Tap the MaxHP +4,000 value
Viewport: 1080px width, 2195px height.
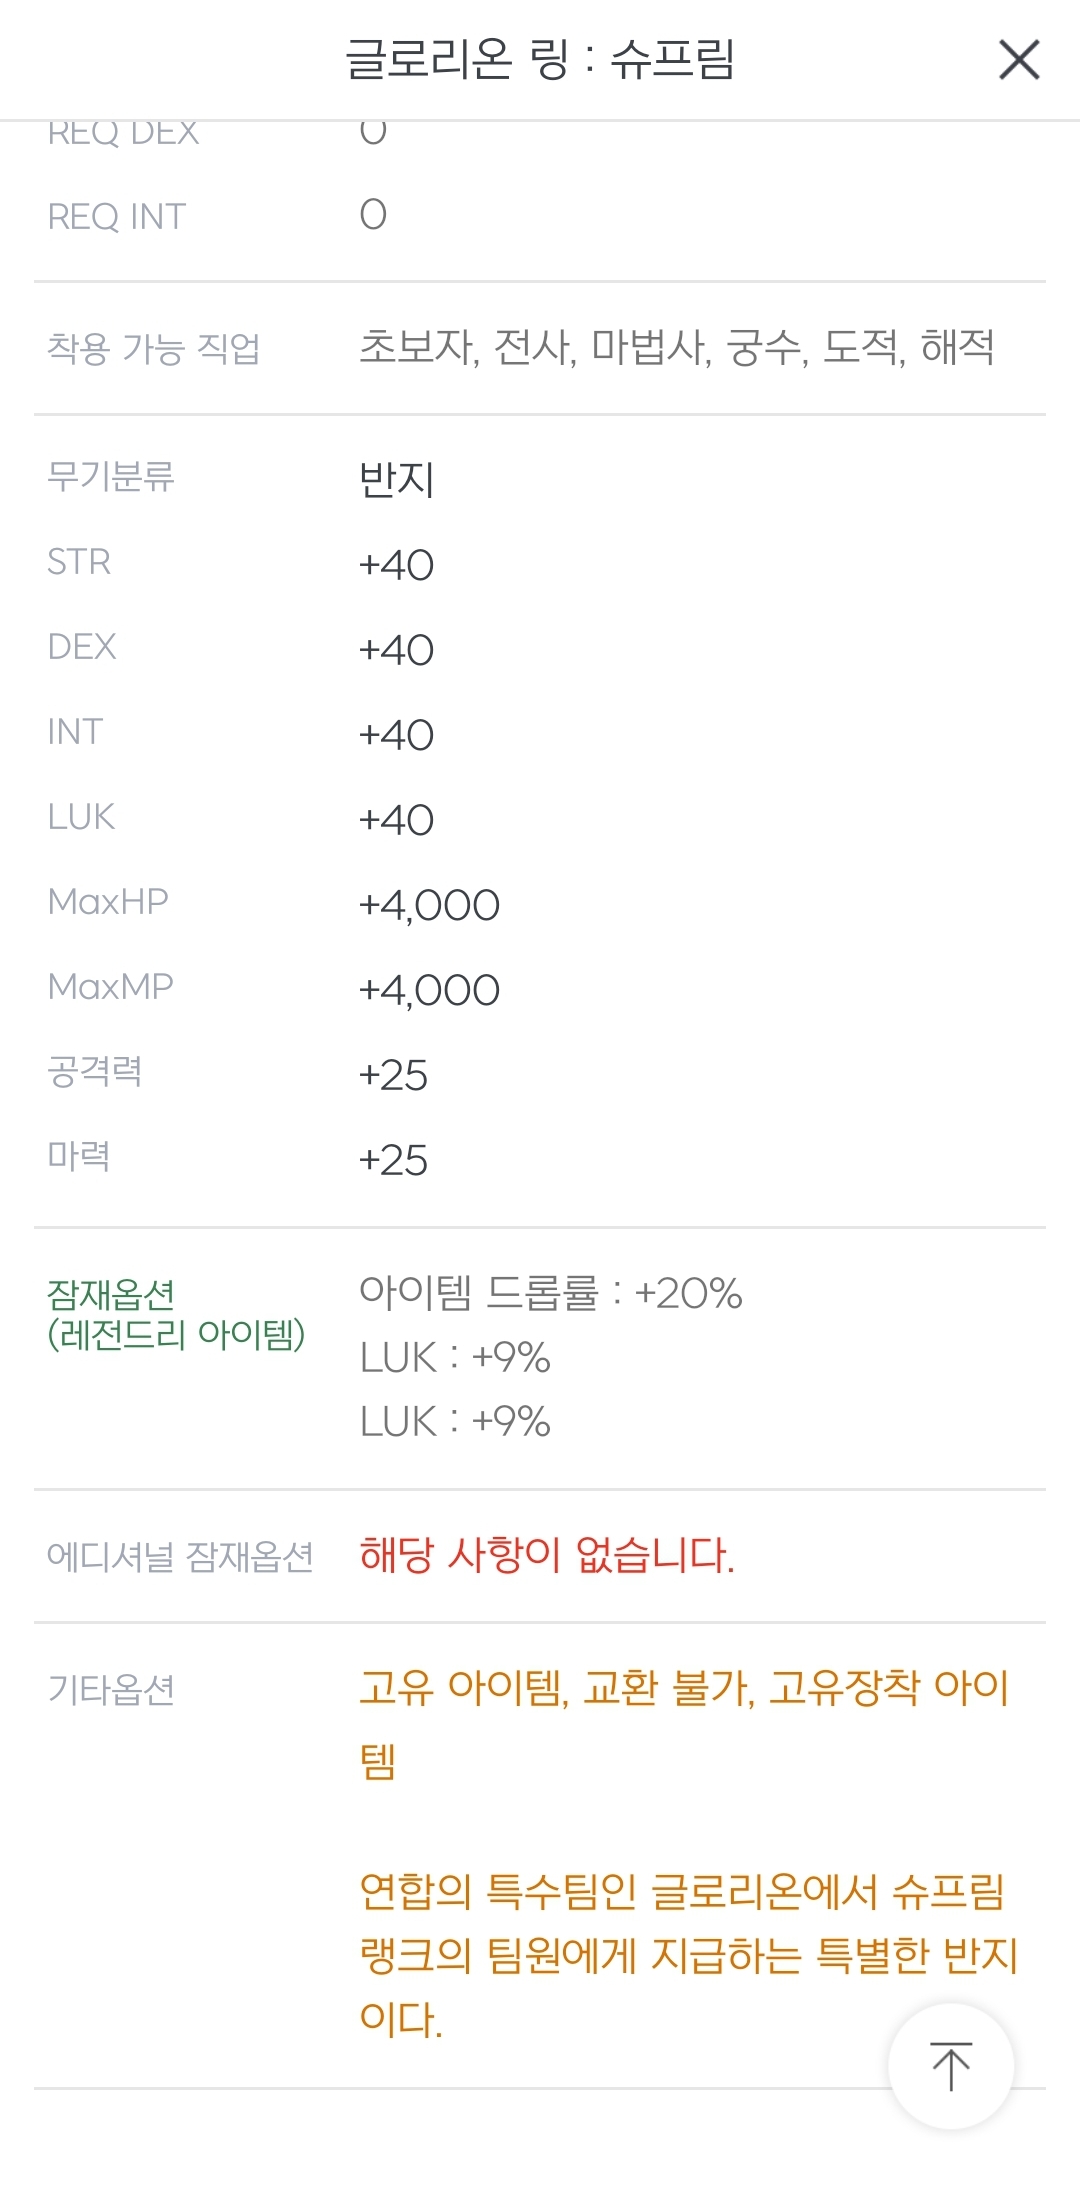coord(429,905)
